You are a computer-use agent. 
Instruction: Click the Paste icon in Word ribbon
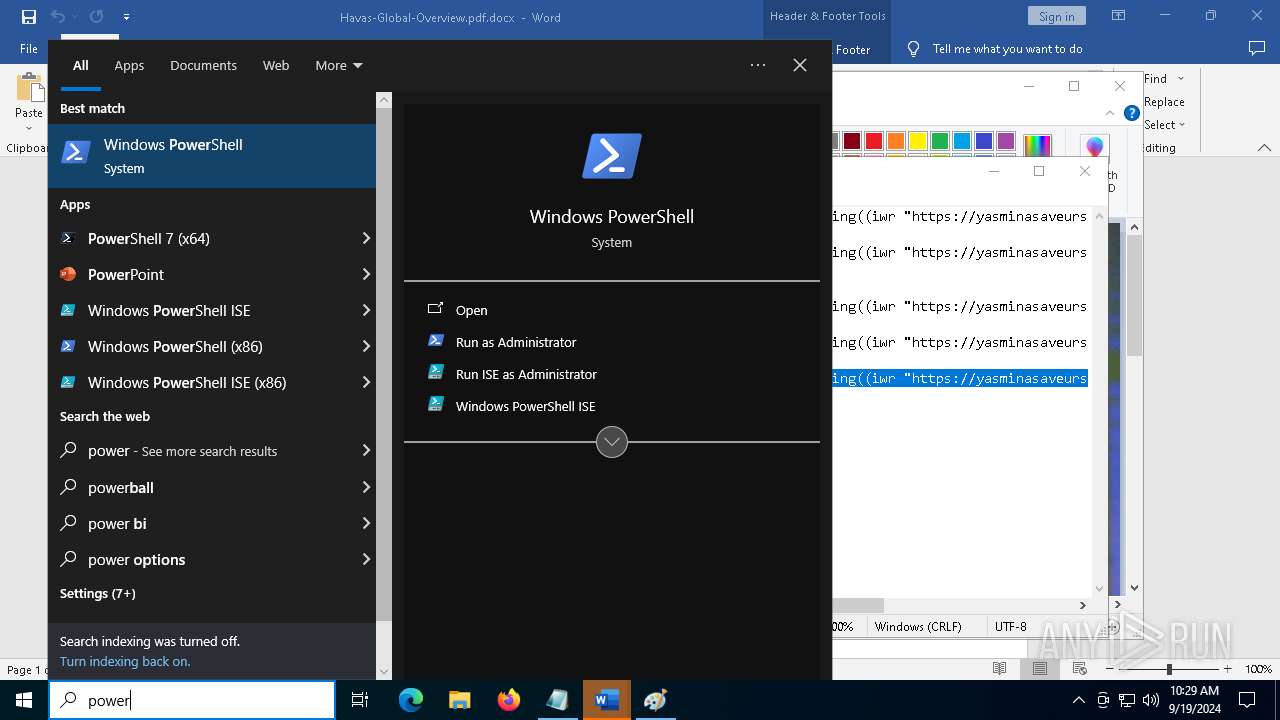pos(28,89)
